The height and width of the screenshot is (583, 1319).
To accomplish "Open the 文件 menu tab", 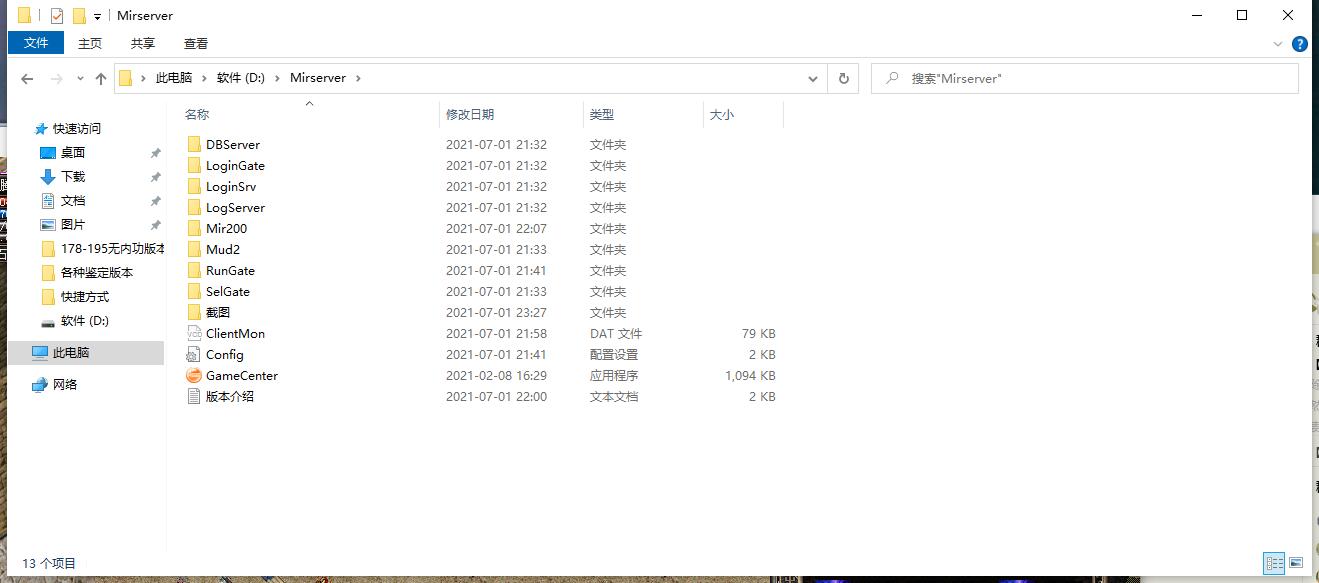I will pyautogui.click(x=36, y=43).
